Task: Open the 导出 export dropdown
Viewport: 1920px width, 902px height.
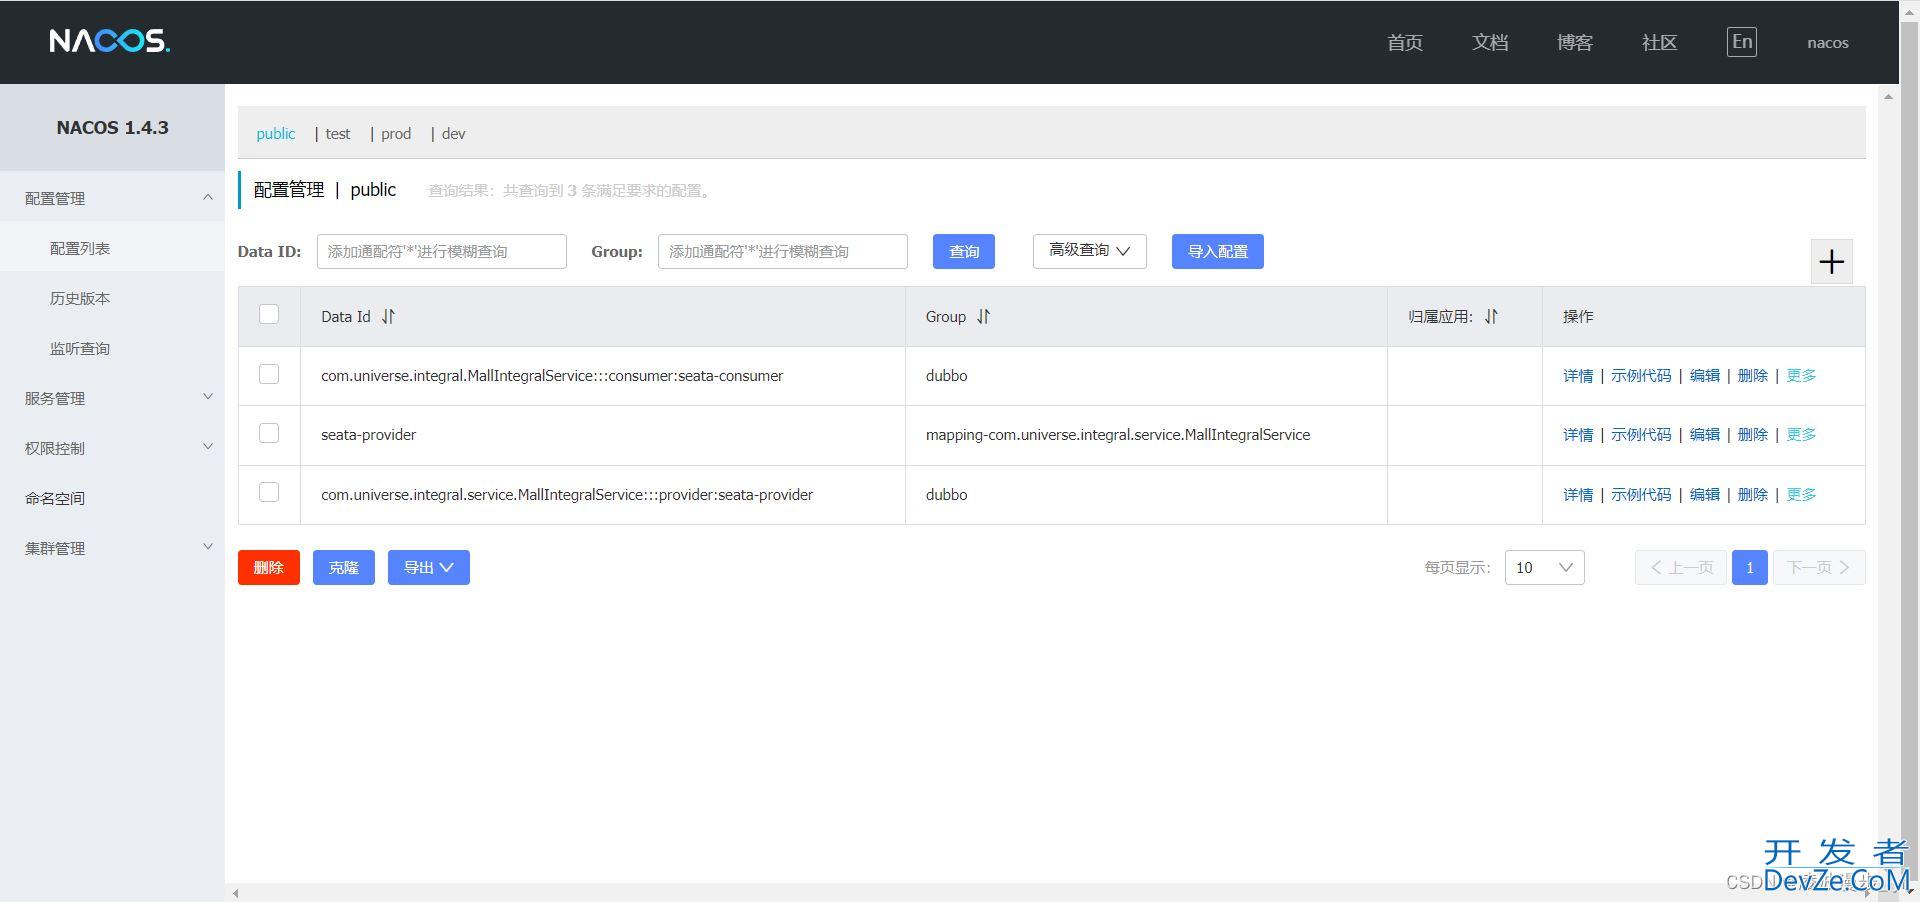Action: (429, 567)
